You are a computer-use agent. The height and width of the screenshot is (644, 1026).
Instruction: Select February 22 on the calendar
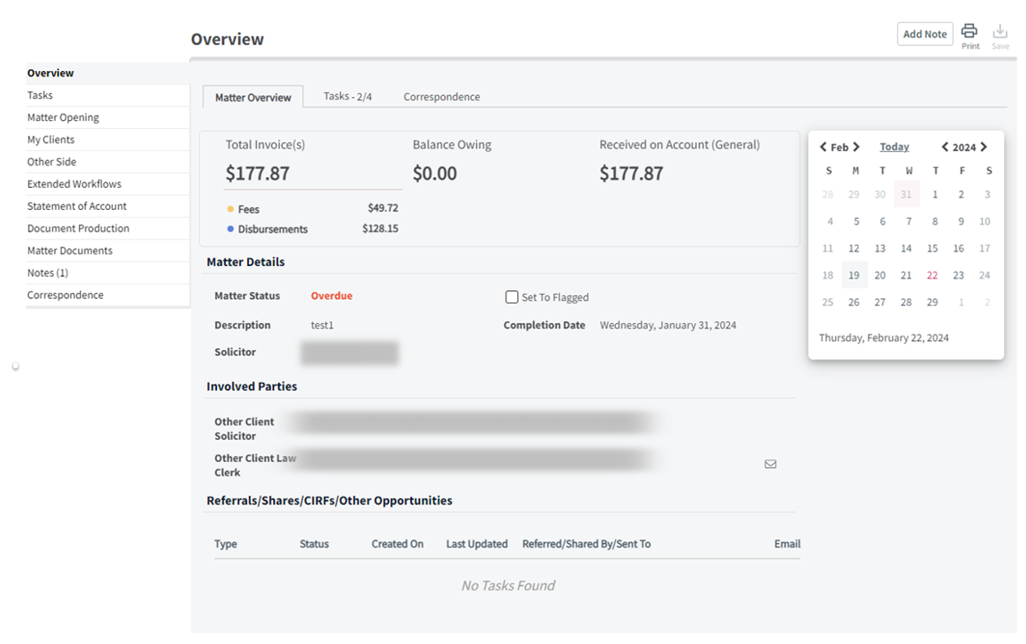[x=932, y=274]
